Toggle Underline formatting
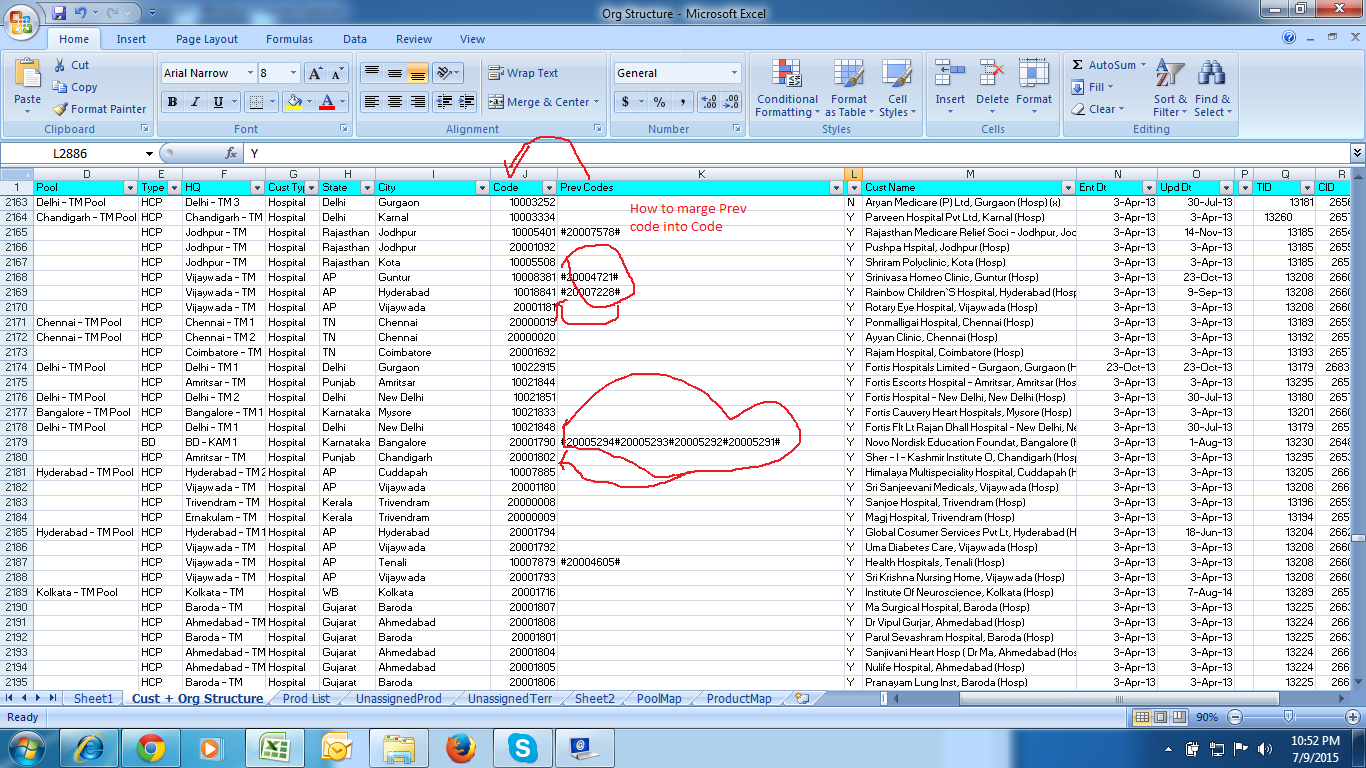The image size is (1366, 768). point(216,102)
